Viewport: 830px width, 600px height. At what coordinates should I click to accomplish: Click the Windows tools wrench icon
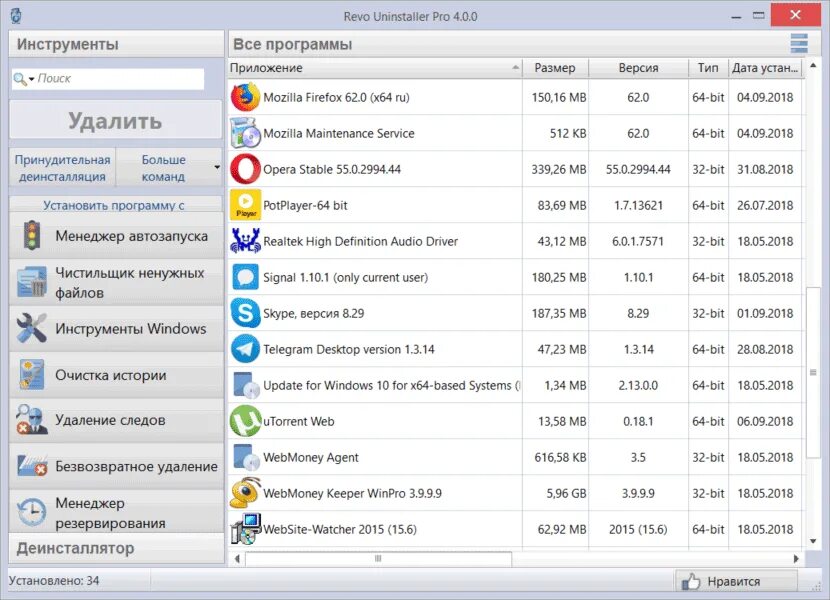[x=32, y=328]
